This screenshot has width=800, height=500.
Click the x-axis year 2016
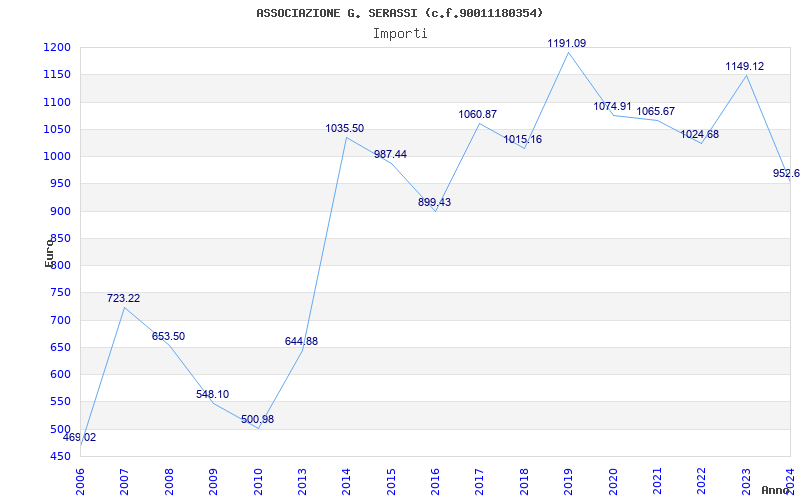click(x=435, y=482)
